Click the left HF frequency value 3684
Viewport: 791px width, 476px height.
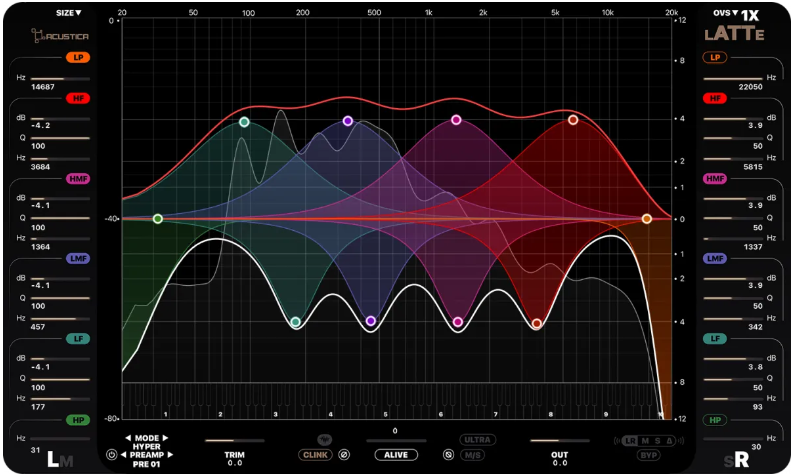click(40, 167)
